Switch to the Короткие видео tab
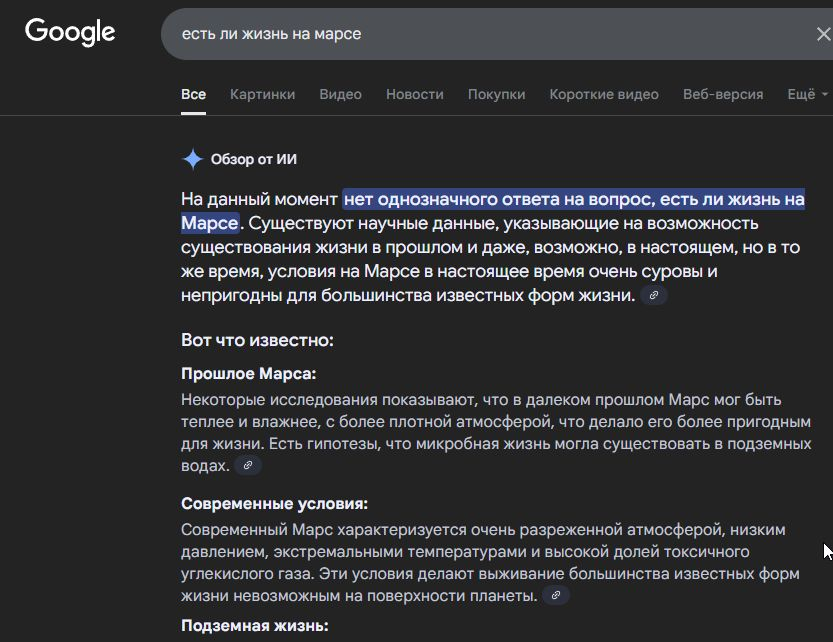The image size is (833, 642). pos(603,93)
